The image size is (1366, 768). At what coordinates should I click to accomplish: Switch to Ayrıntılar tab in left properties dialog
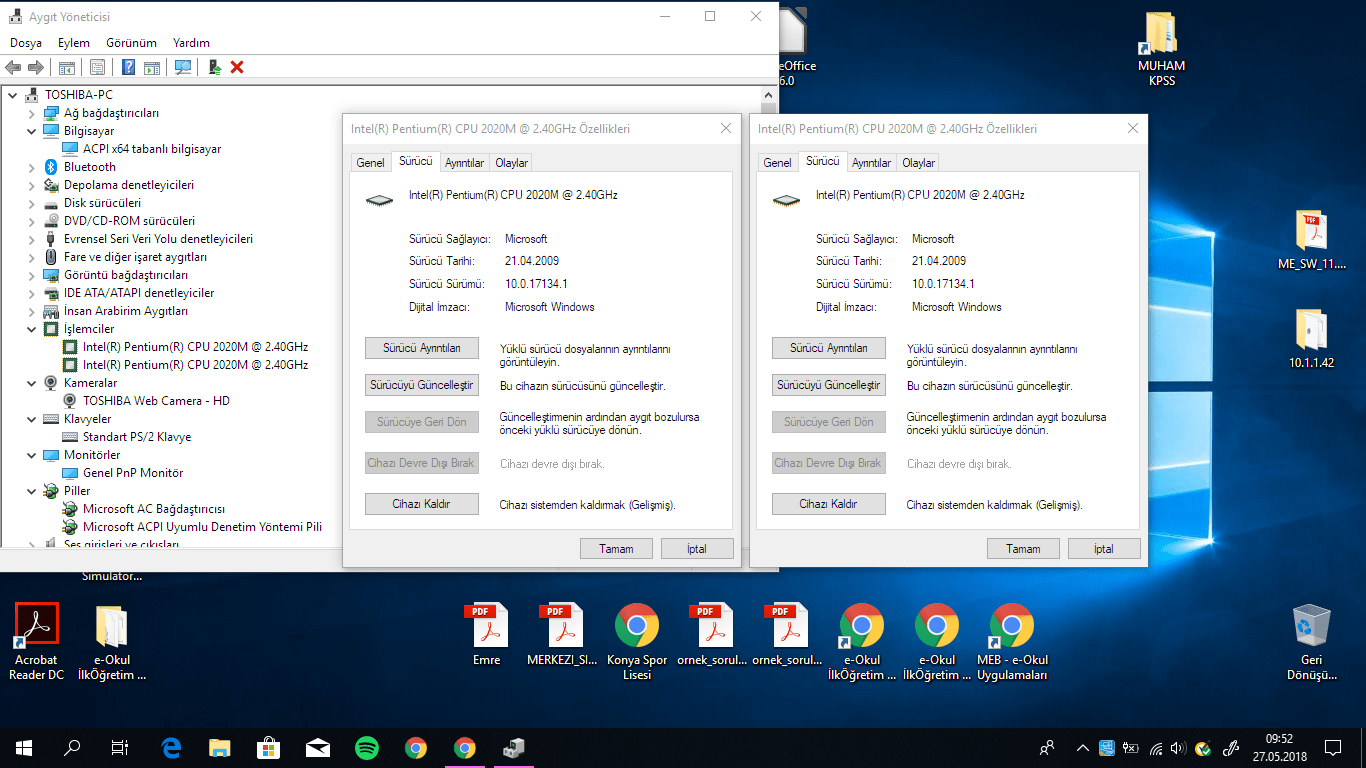click(464, 163)
